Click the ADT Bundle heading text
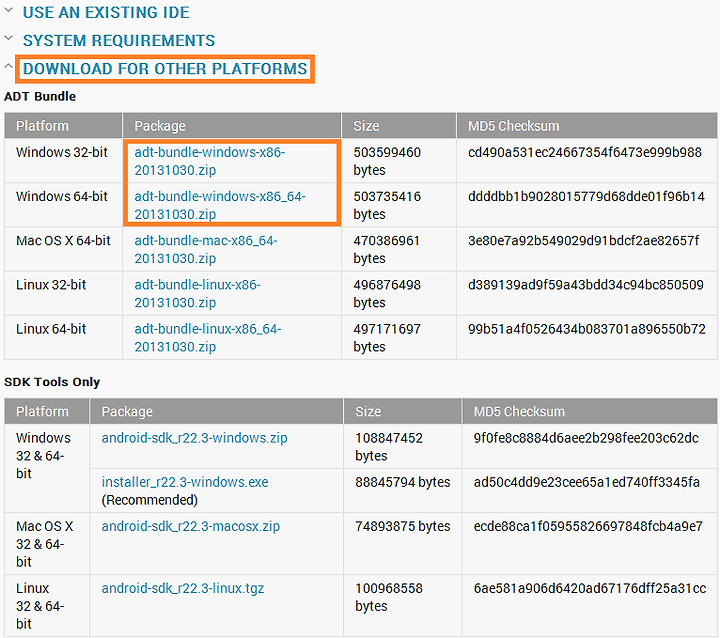The height and width of the screenshot is (638, 720). click(40, 96)
